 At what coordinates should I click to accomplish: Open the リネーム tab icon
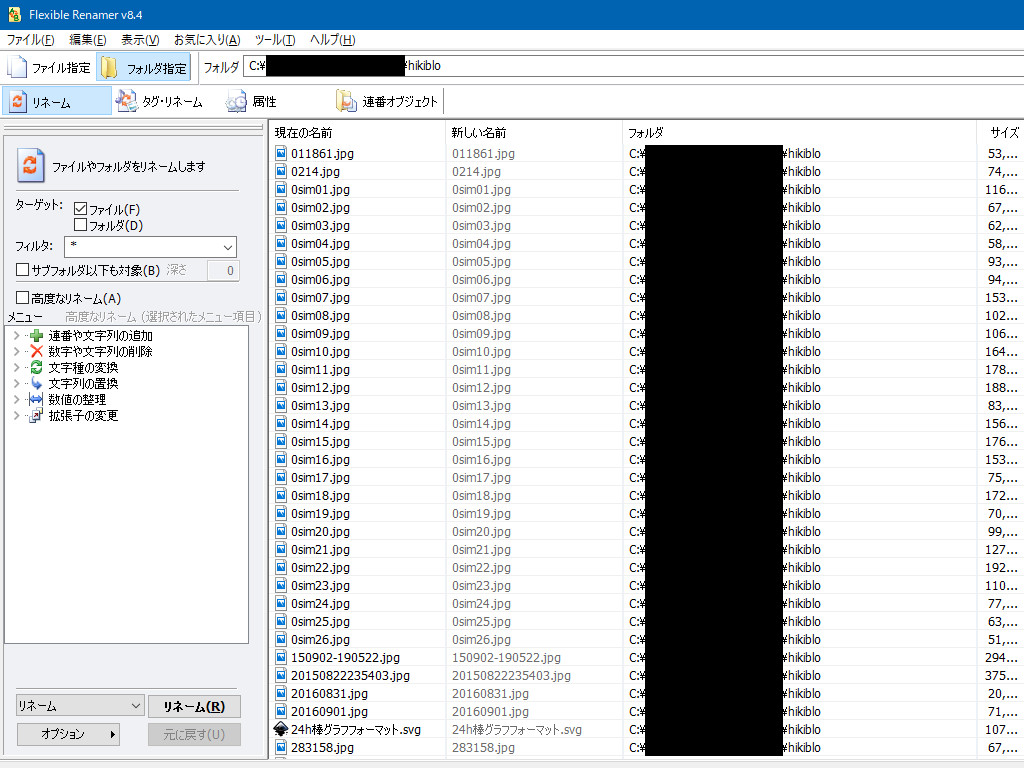pyautogui.click(x=18, y=101)
